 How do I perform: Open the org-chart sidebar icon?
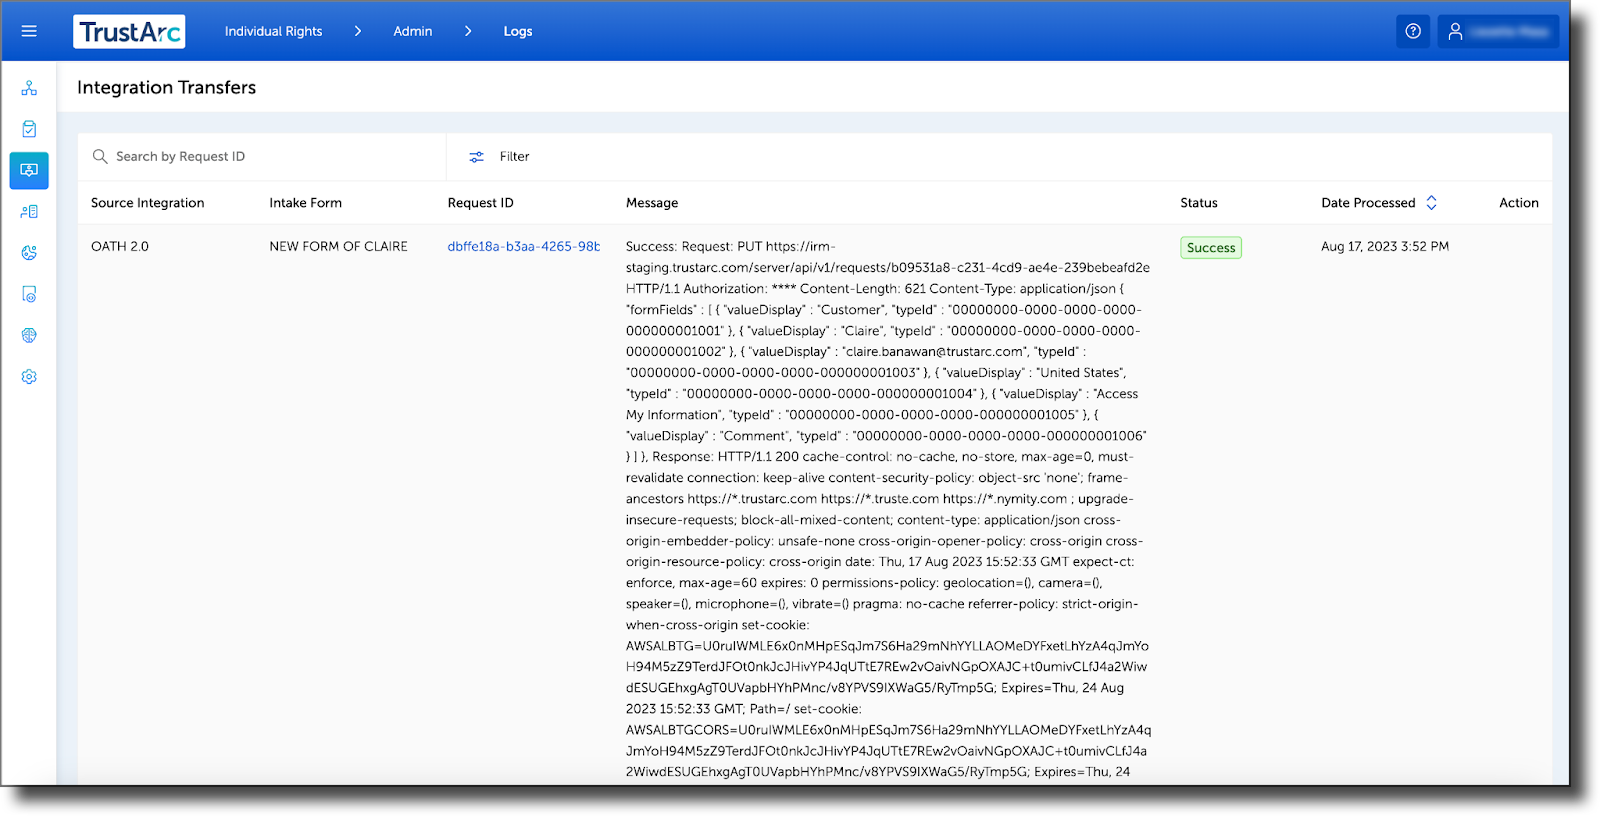pyautogui.click(x=29, y=88)
